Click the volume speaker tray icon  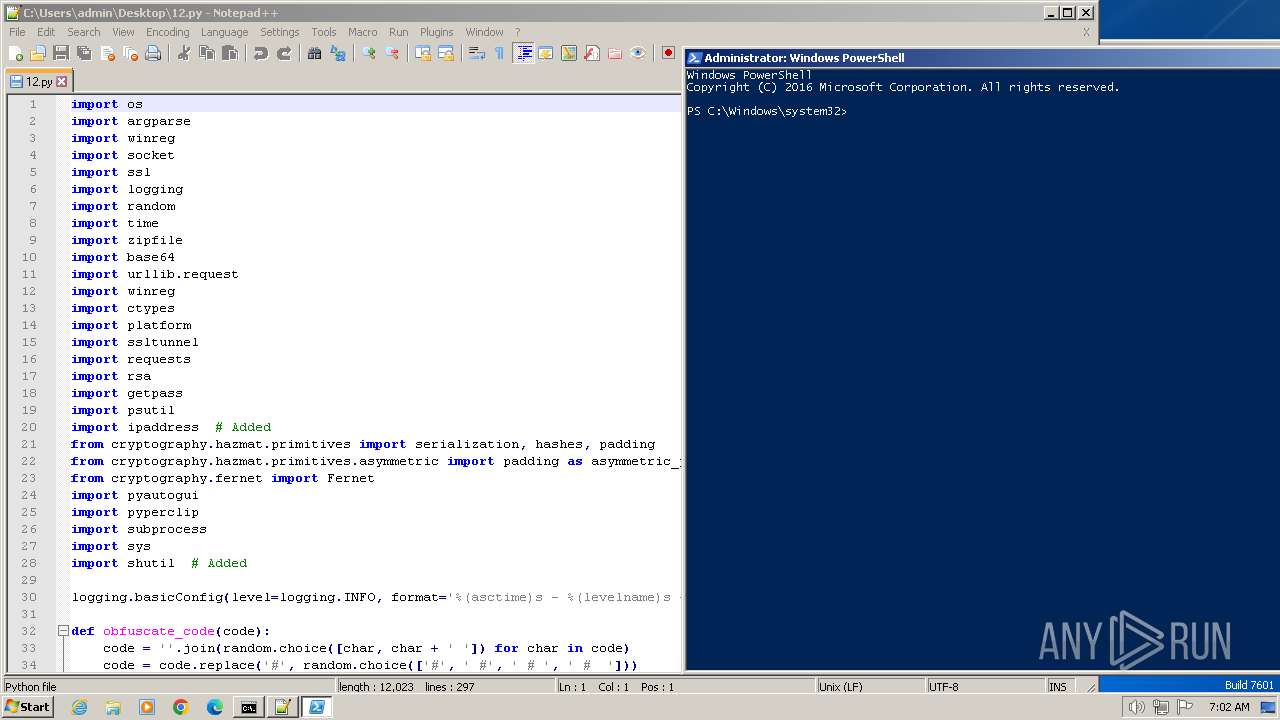(x=1136, y=707)
